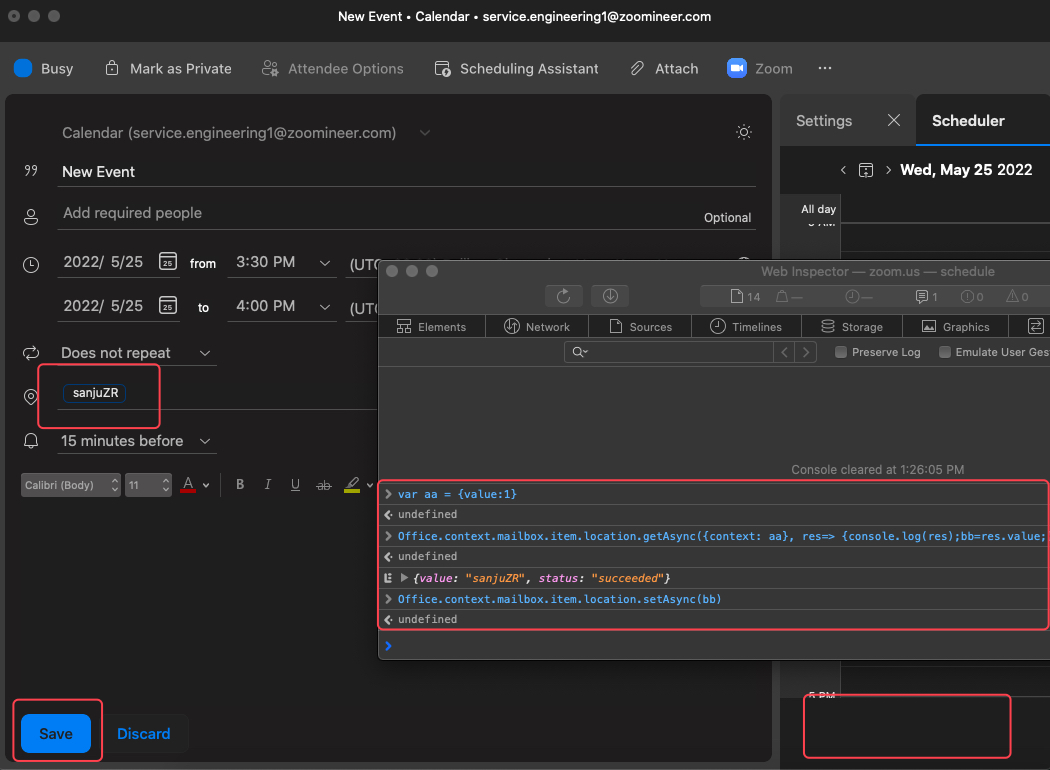Image resolution: width=1050 pixels, height=770 pixels.
Task: Save the new calendar event
Action: click(56, 733)
